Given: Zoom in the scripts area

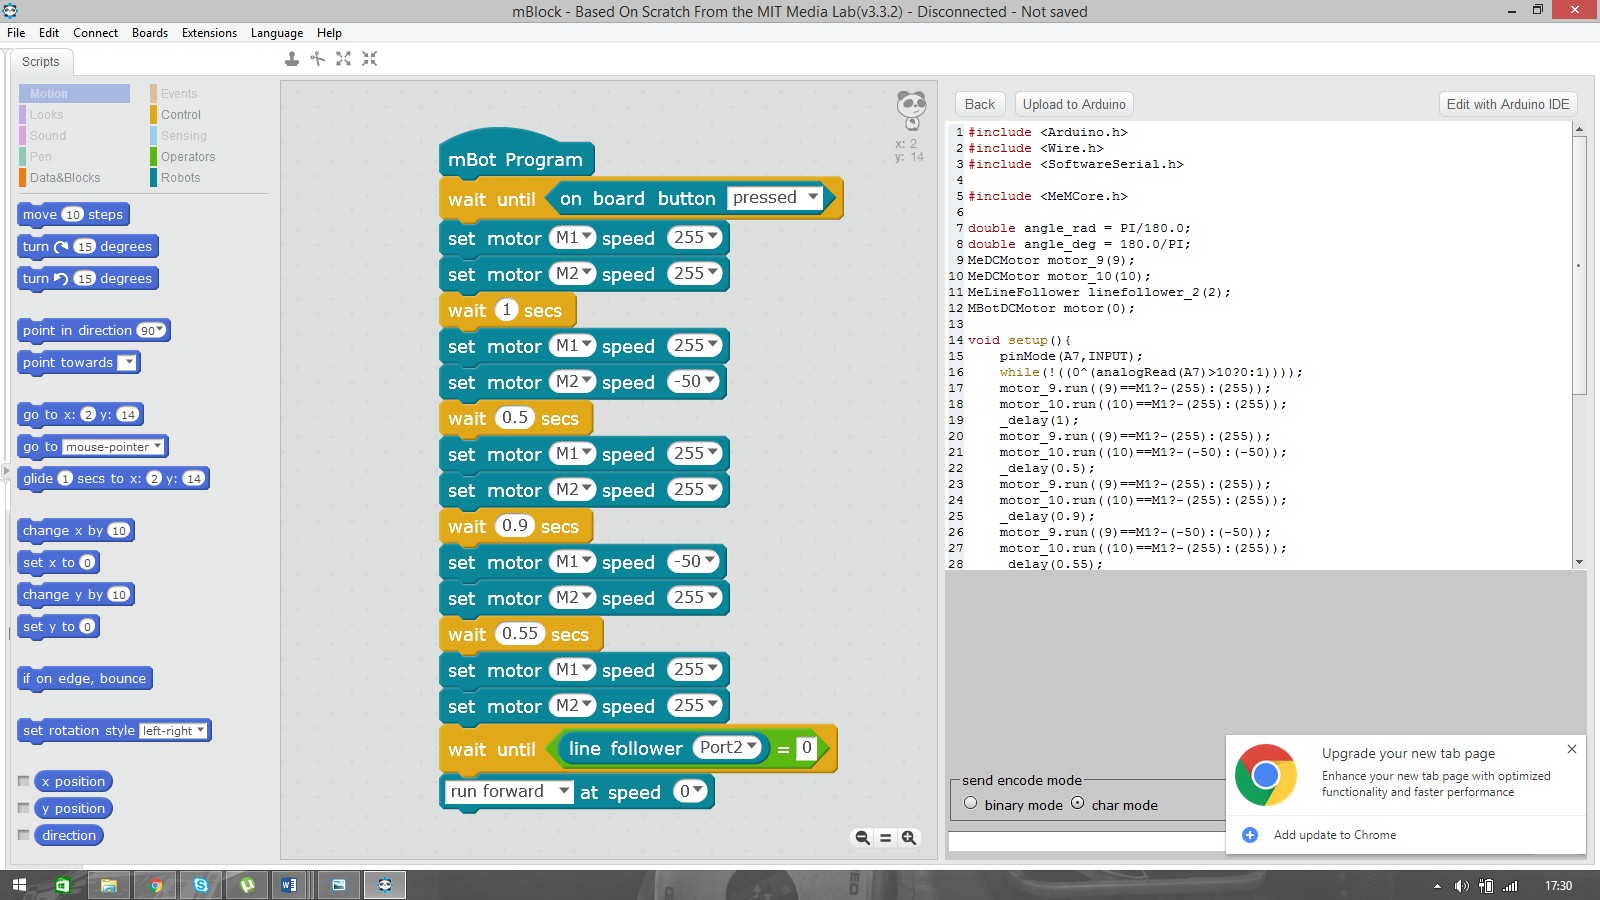Looking at the screenshot, I should click(x=909, y=838).
